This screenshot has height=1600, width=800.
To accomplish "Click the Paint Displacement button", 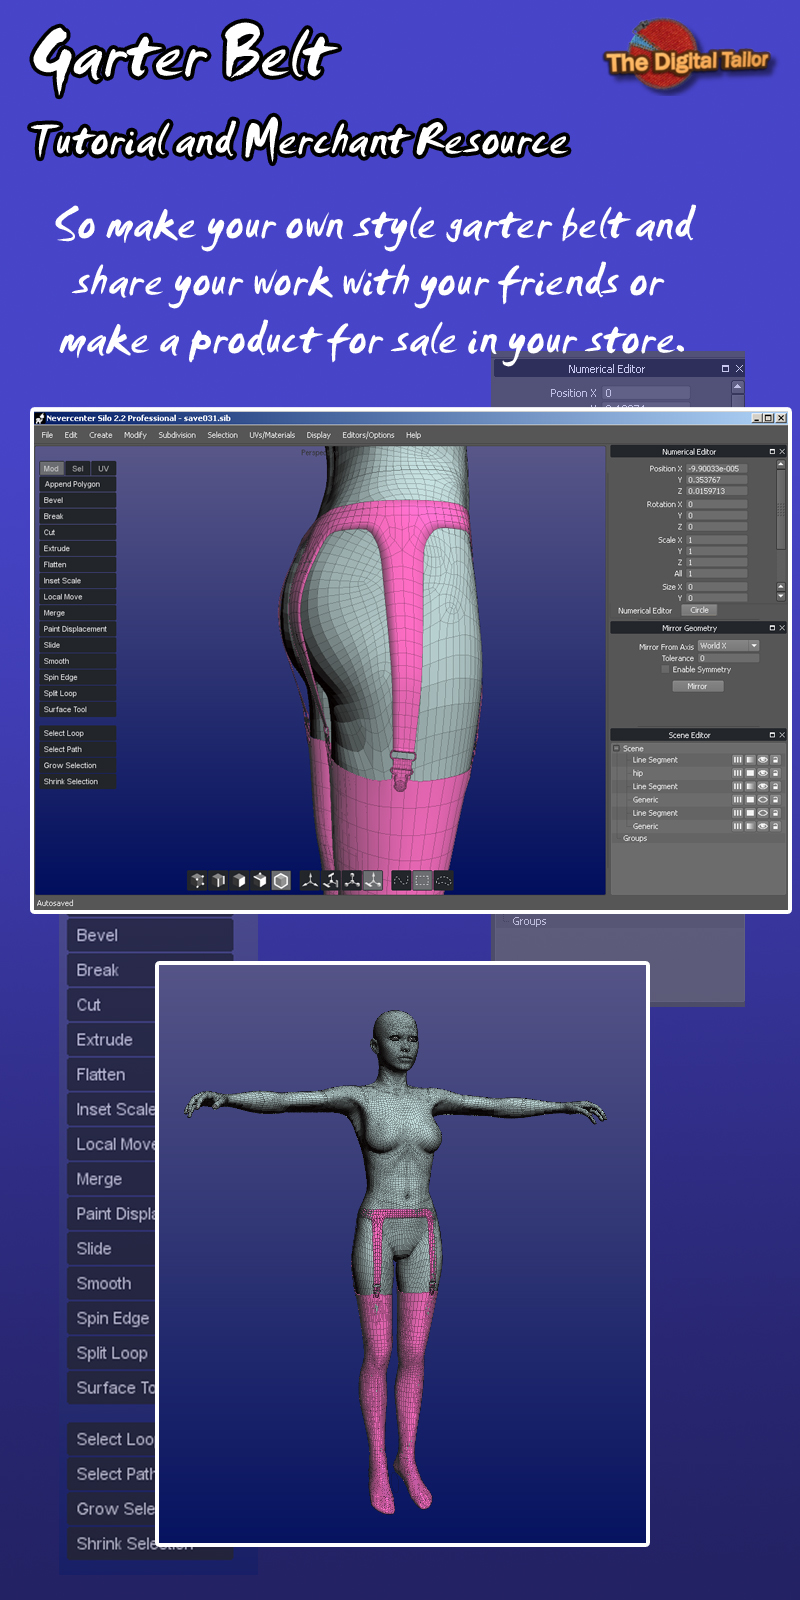I will click(x=78, y=629).
